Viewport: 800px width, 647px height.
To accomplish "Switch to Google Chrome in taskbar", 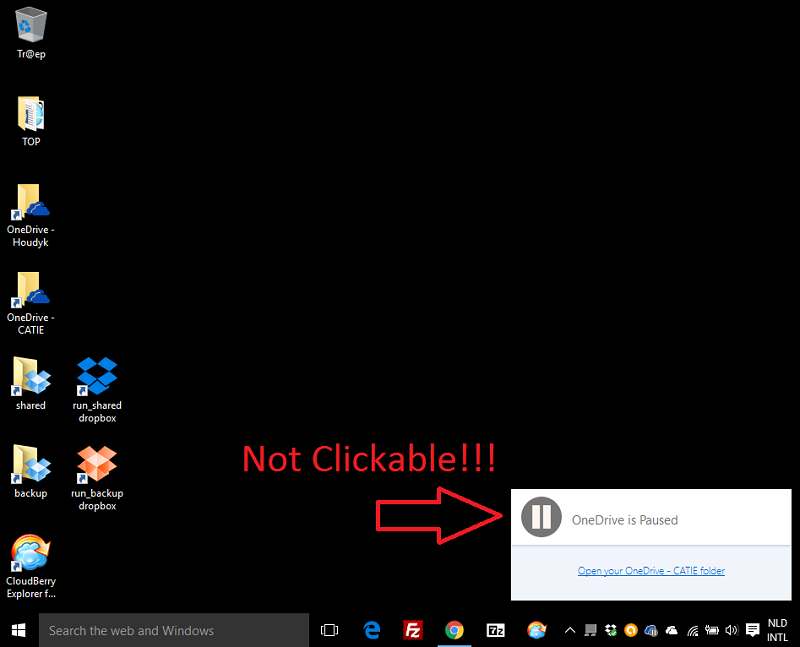I will point(454,630).
